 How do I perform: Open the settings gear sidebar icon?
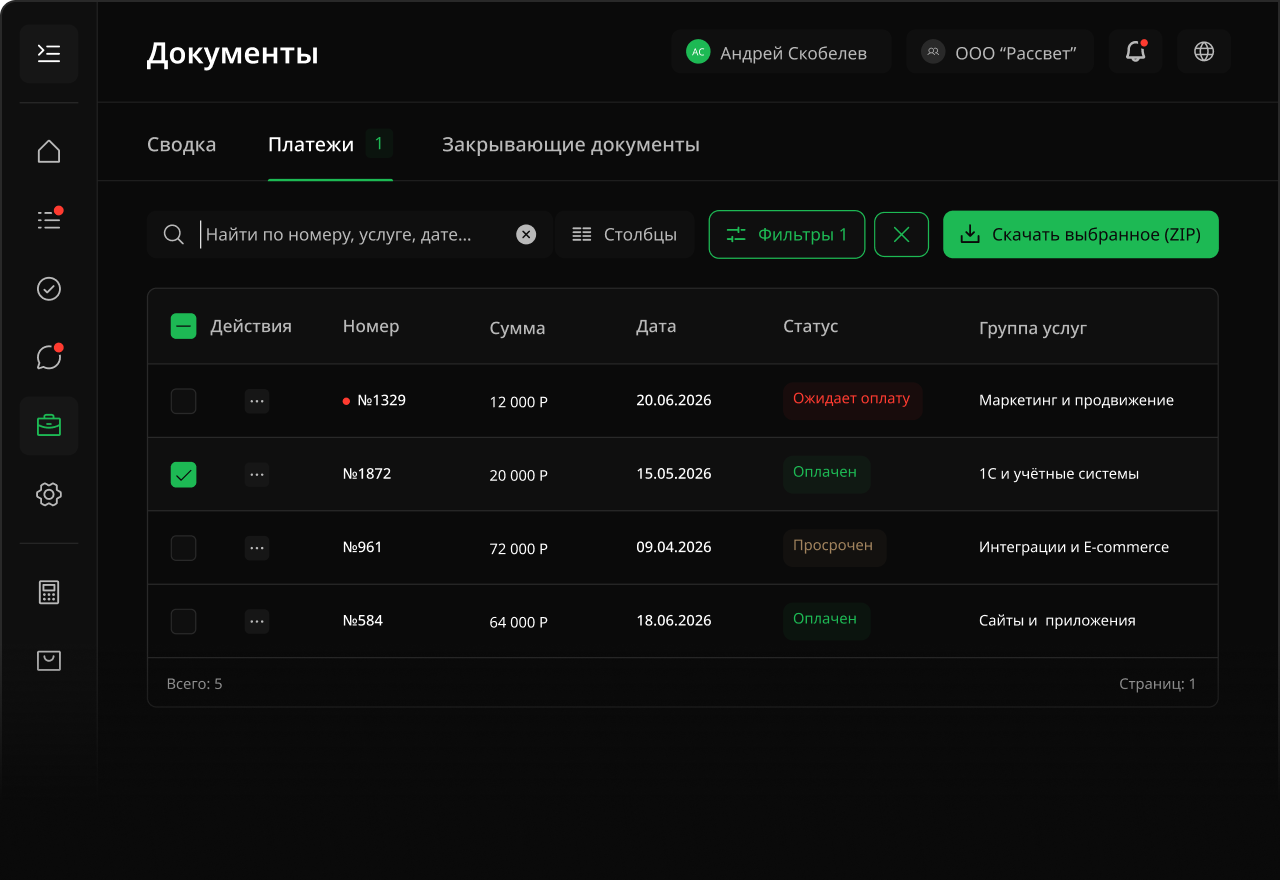(x=49, y=494)
